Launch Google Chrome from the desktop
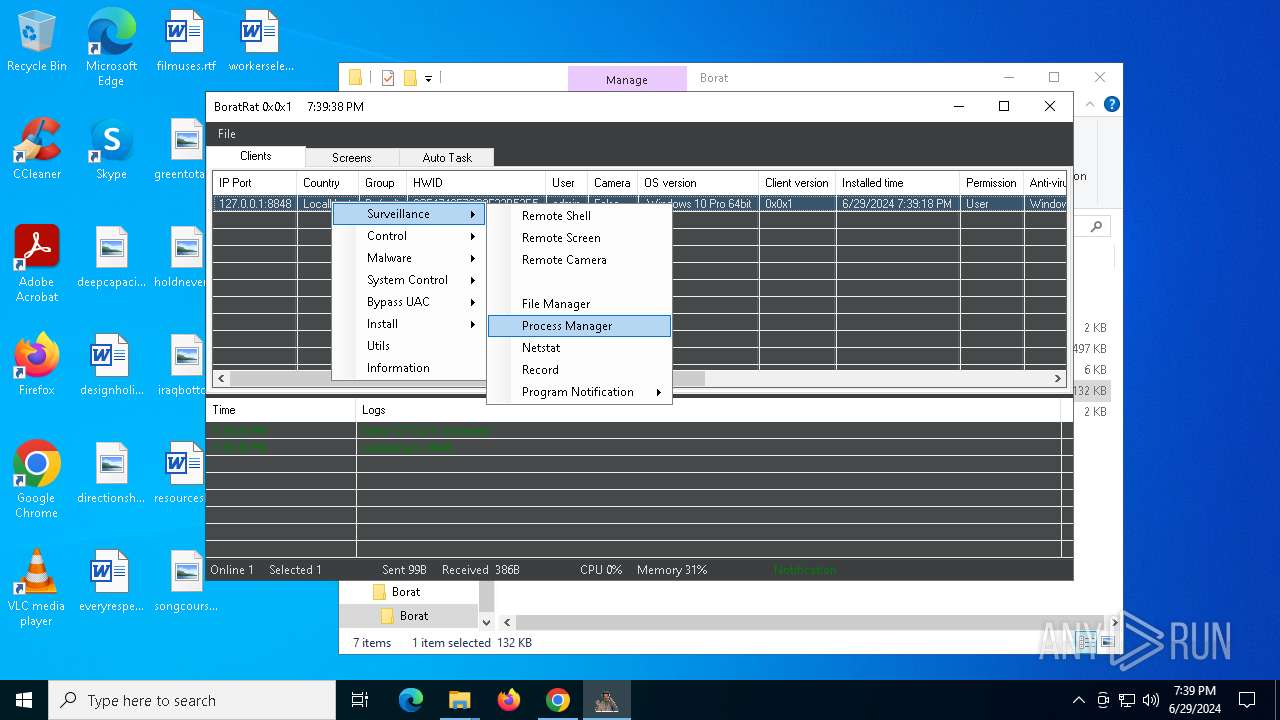This screenshot has width=1280, height=720. pyautogui.click(x=37, y=481)
